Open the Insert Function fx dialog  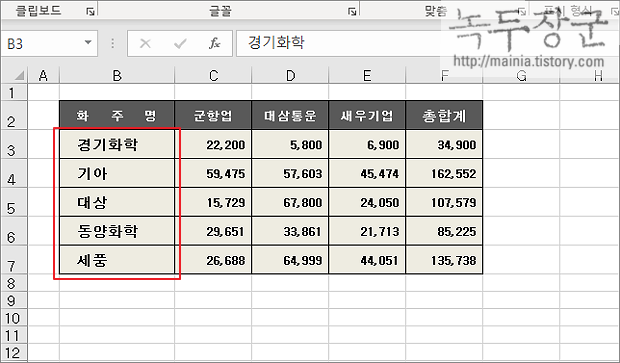pos(214,43)
